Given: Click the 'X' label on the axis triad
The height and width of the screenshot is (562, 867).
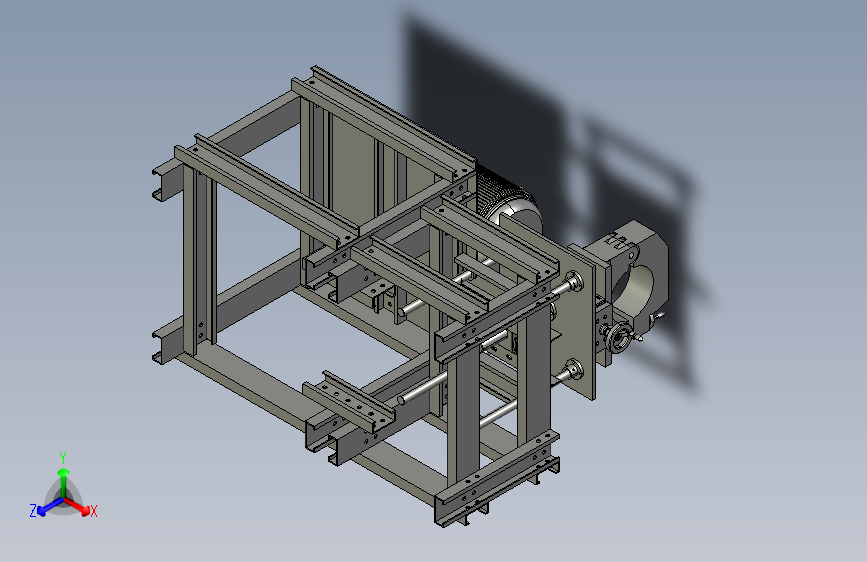Looking at the screenshot, I should click(x=94, y=512).
